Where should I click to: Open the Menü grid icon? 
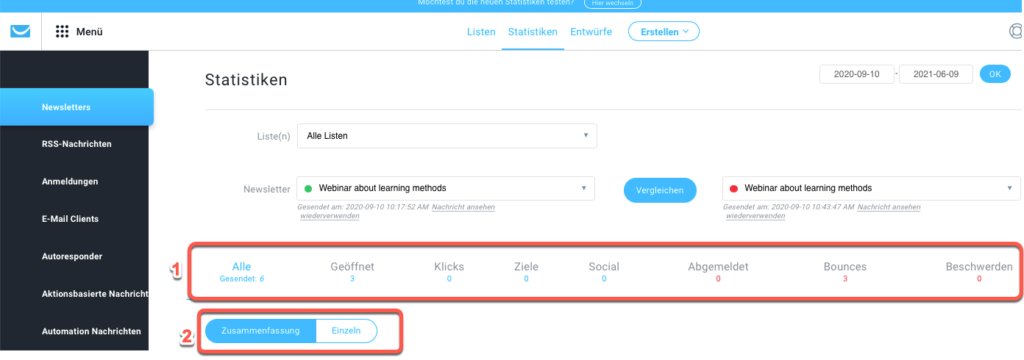click(62, 31)
